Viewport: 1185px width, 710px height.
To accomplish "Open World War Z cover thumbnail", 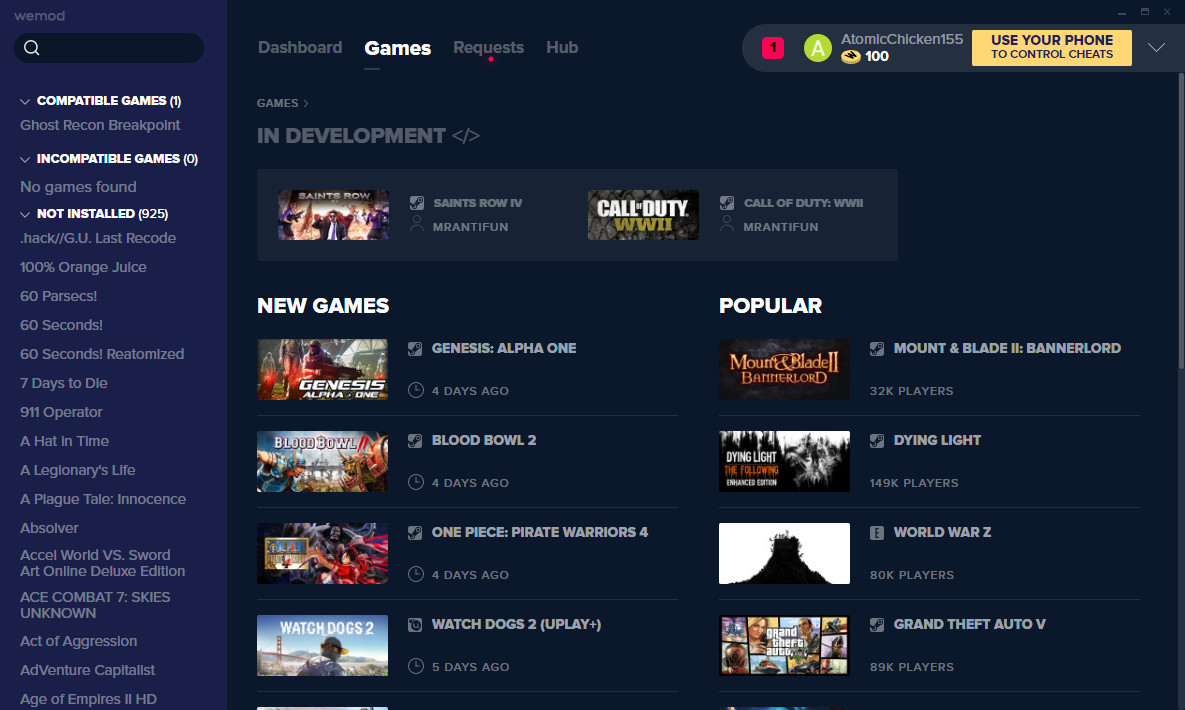I will 784,553.
